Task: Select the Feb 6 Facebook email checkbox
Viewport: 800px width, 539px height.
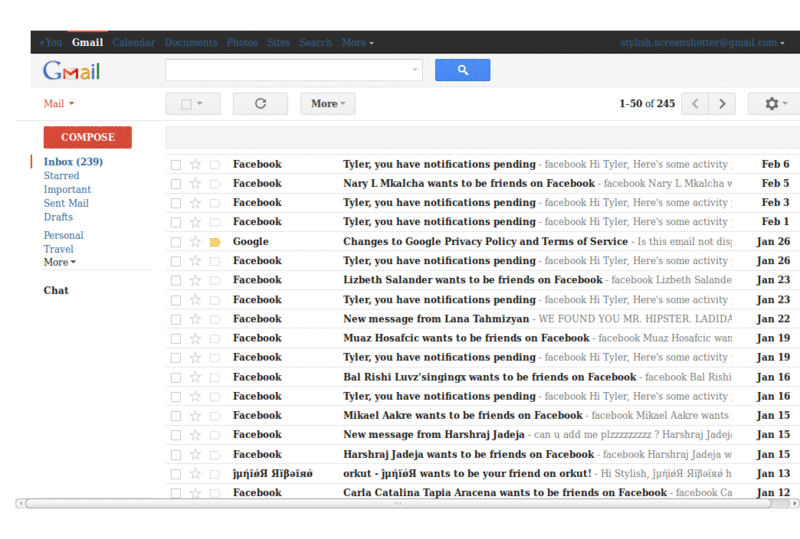Action: tap(176, 165)
